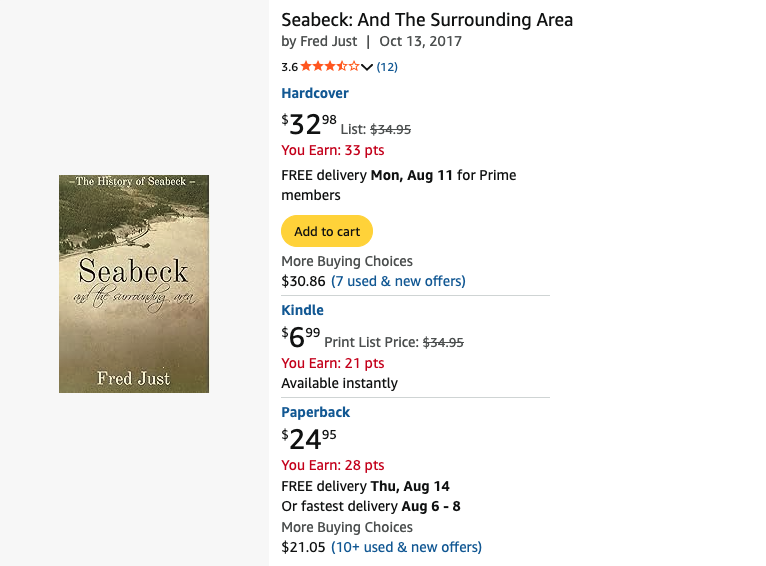766x566 pixels.
Task: Click the Hardcover 'You Earn: 33 pts' text
Action: tap(333, 150)
